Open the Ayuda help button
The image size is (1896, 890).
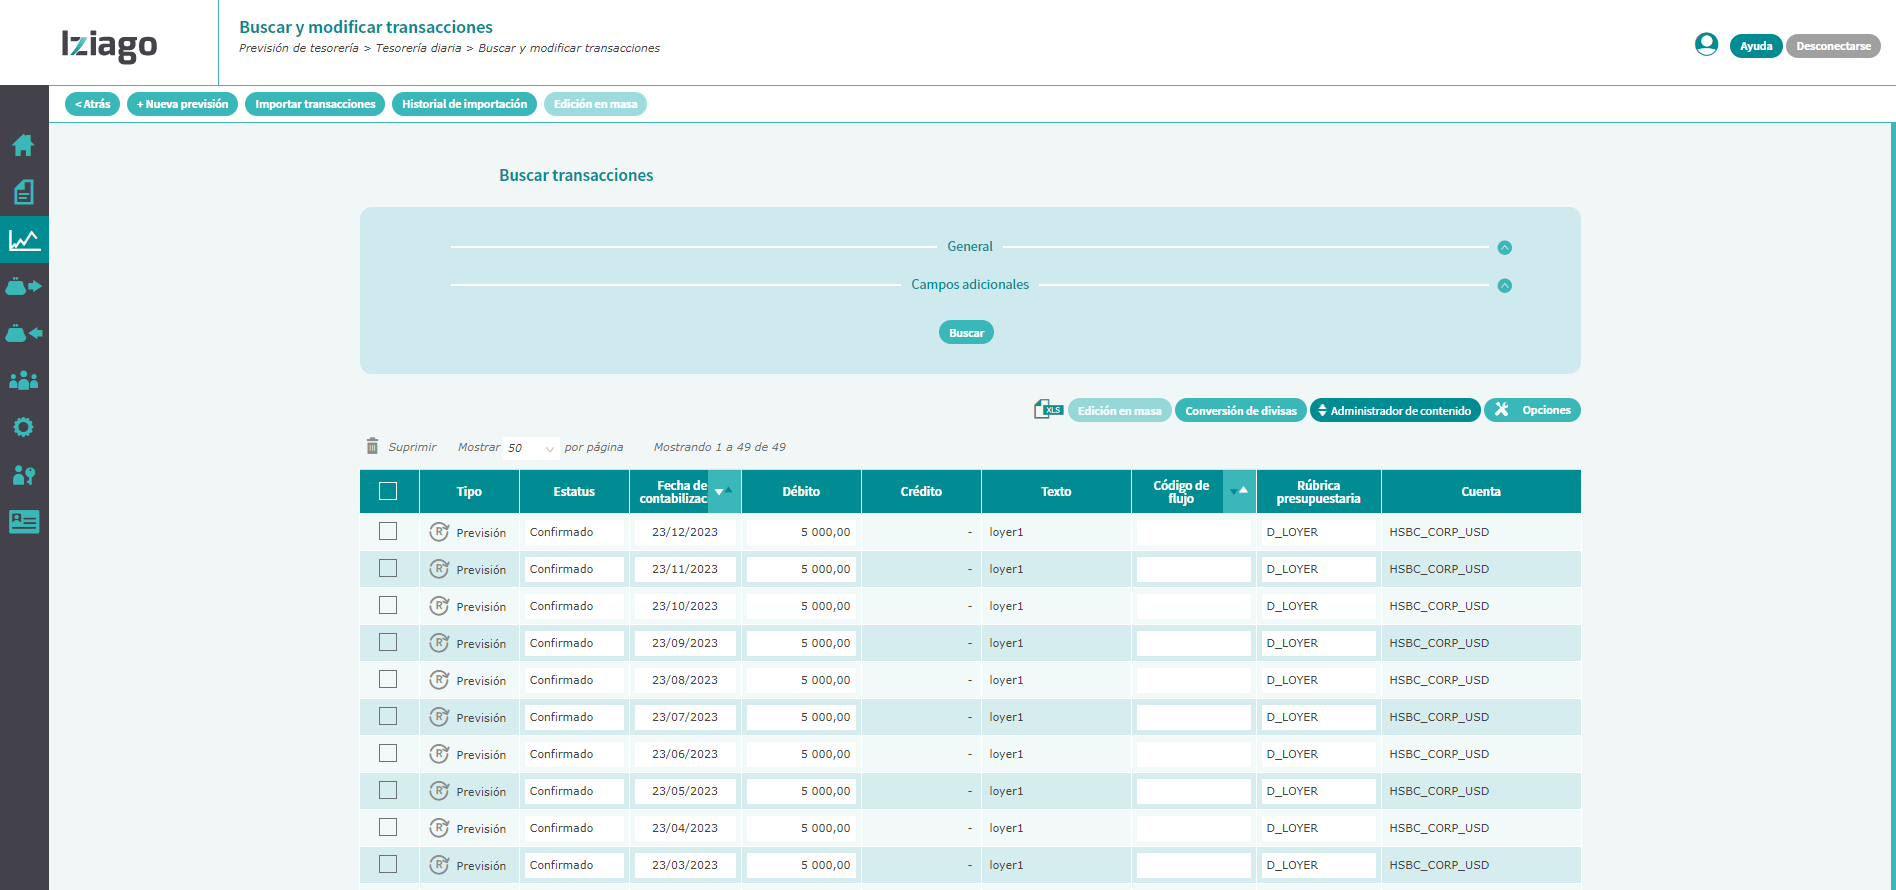[x=1755, y=46]
